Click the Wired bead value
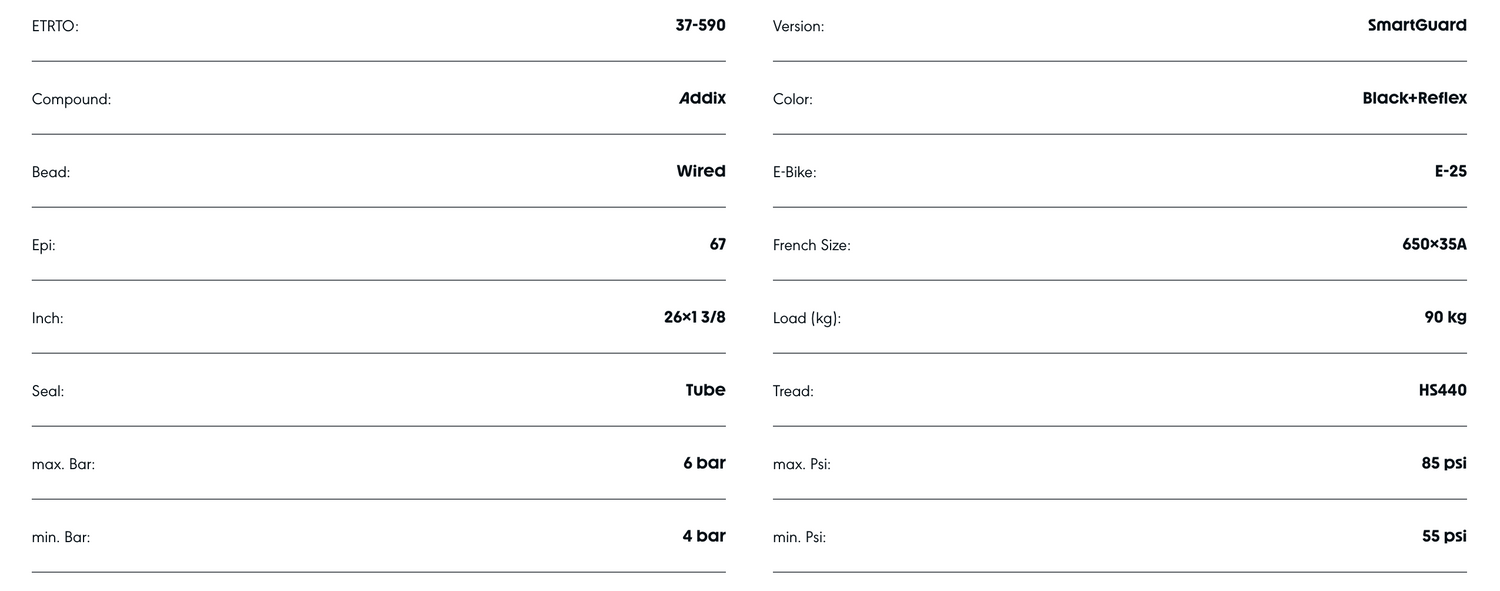The height and width of the screenshot is (591, 1500). pos(700,172)
